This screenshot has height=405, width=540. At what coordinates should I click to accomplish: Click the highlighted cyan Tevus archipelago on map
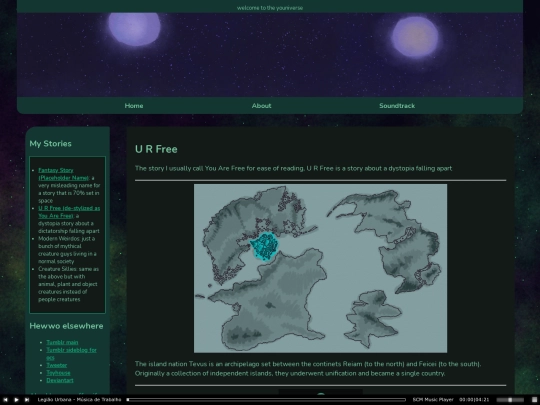tap(264, 246)
